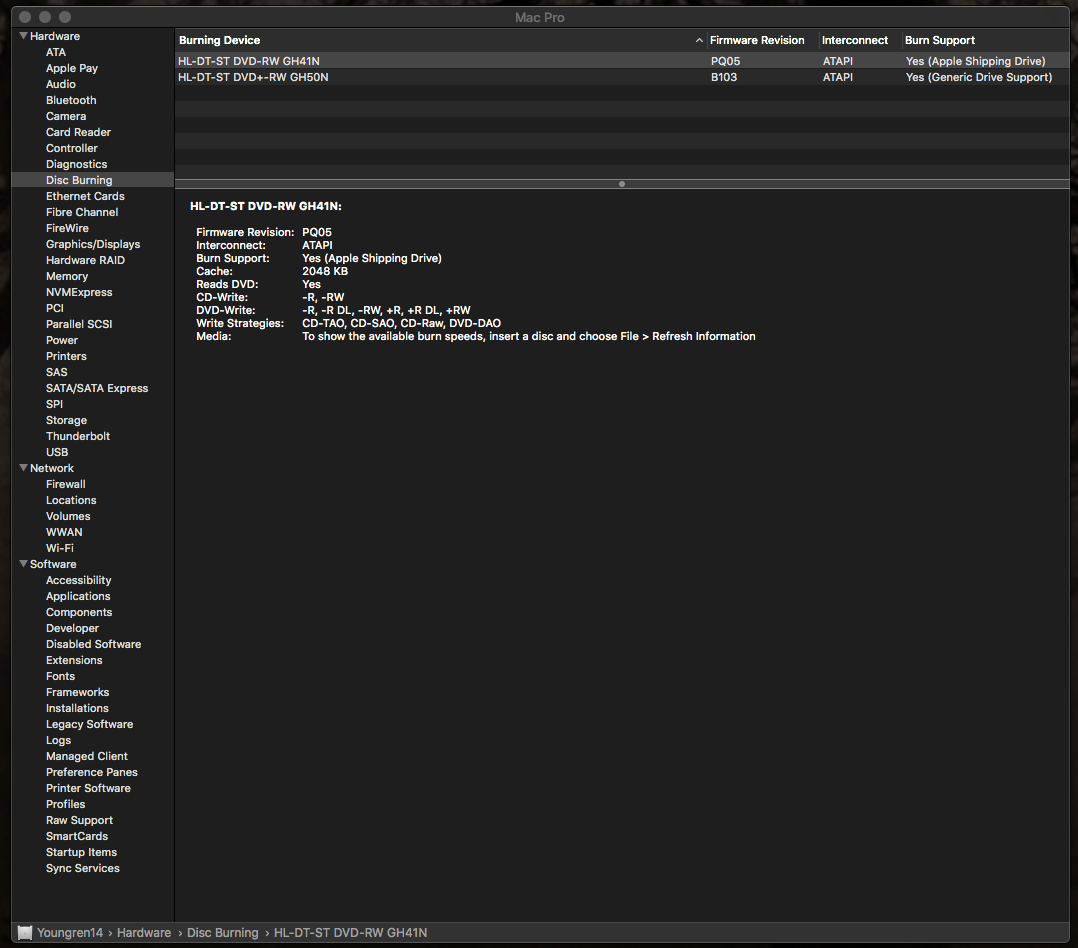The height and width of the screenshot is (948, 1078).
Task: Open Diagnostics in the sidebar
Action: [76, 164]
